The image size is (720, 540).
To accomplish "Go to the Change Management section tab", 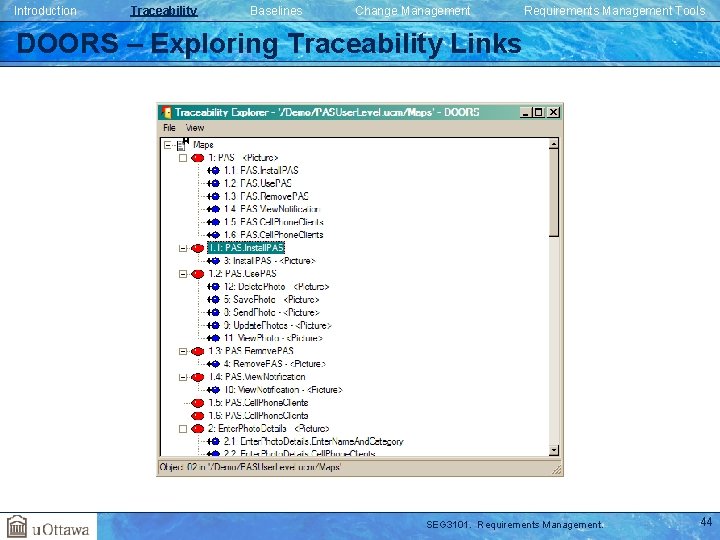I will [x=412, y=11].
